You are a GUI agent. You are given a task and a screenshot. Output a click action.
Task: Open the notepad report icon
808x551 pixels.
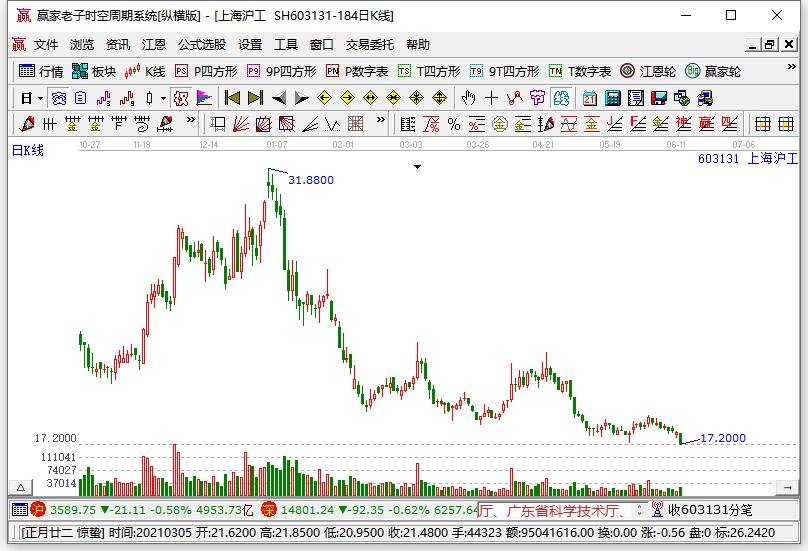pyautogui.click(x=636, y=98)
